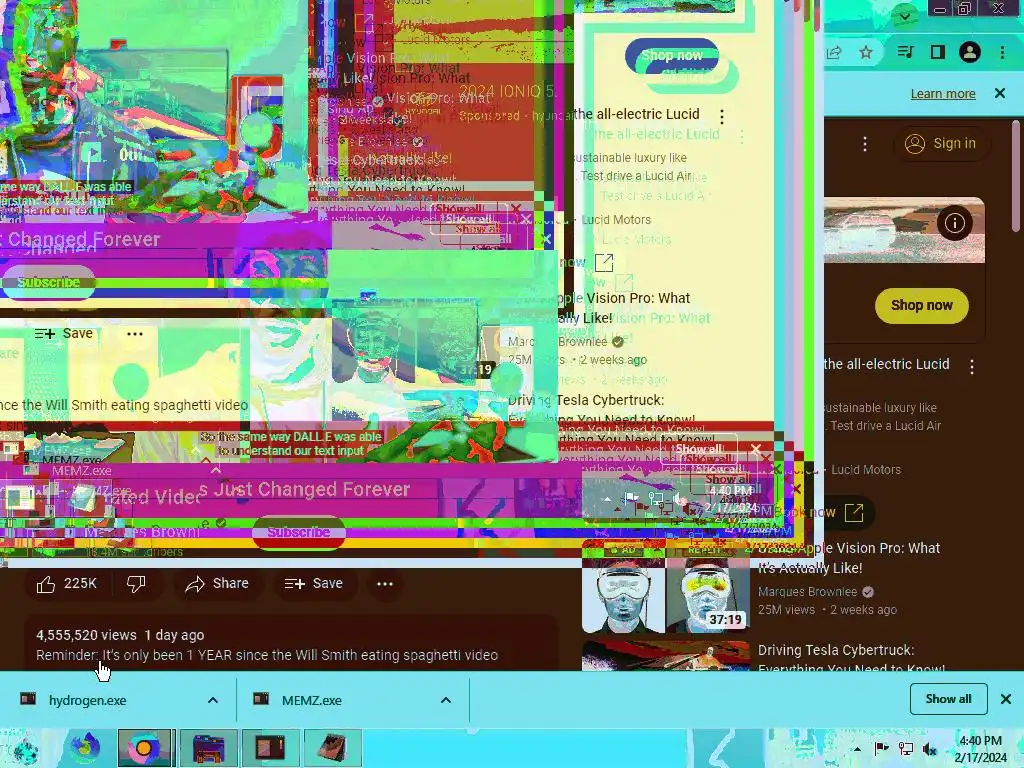This screenshot has height=768, width=1024.
Task: Expand options chevron for hydrogen.exe
Action: click(x=213, y=700)
